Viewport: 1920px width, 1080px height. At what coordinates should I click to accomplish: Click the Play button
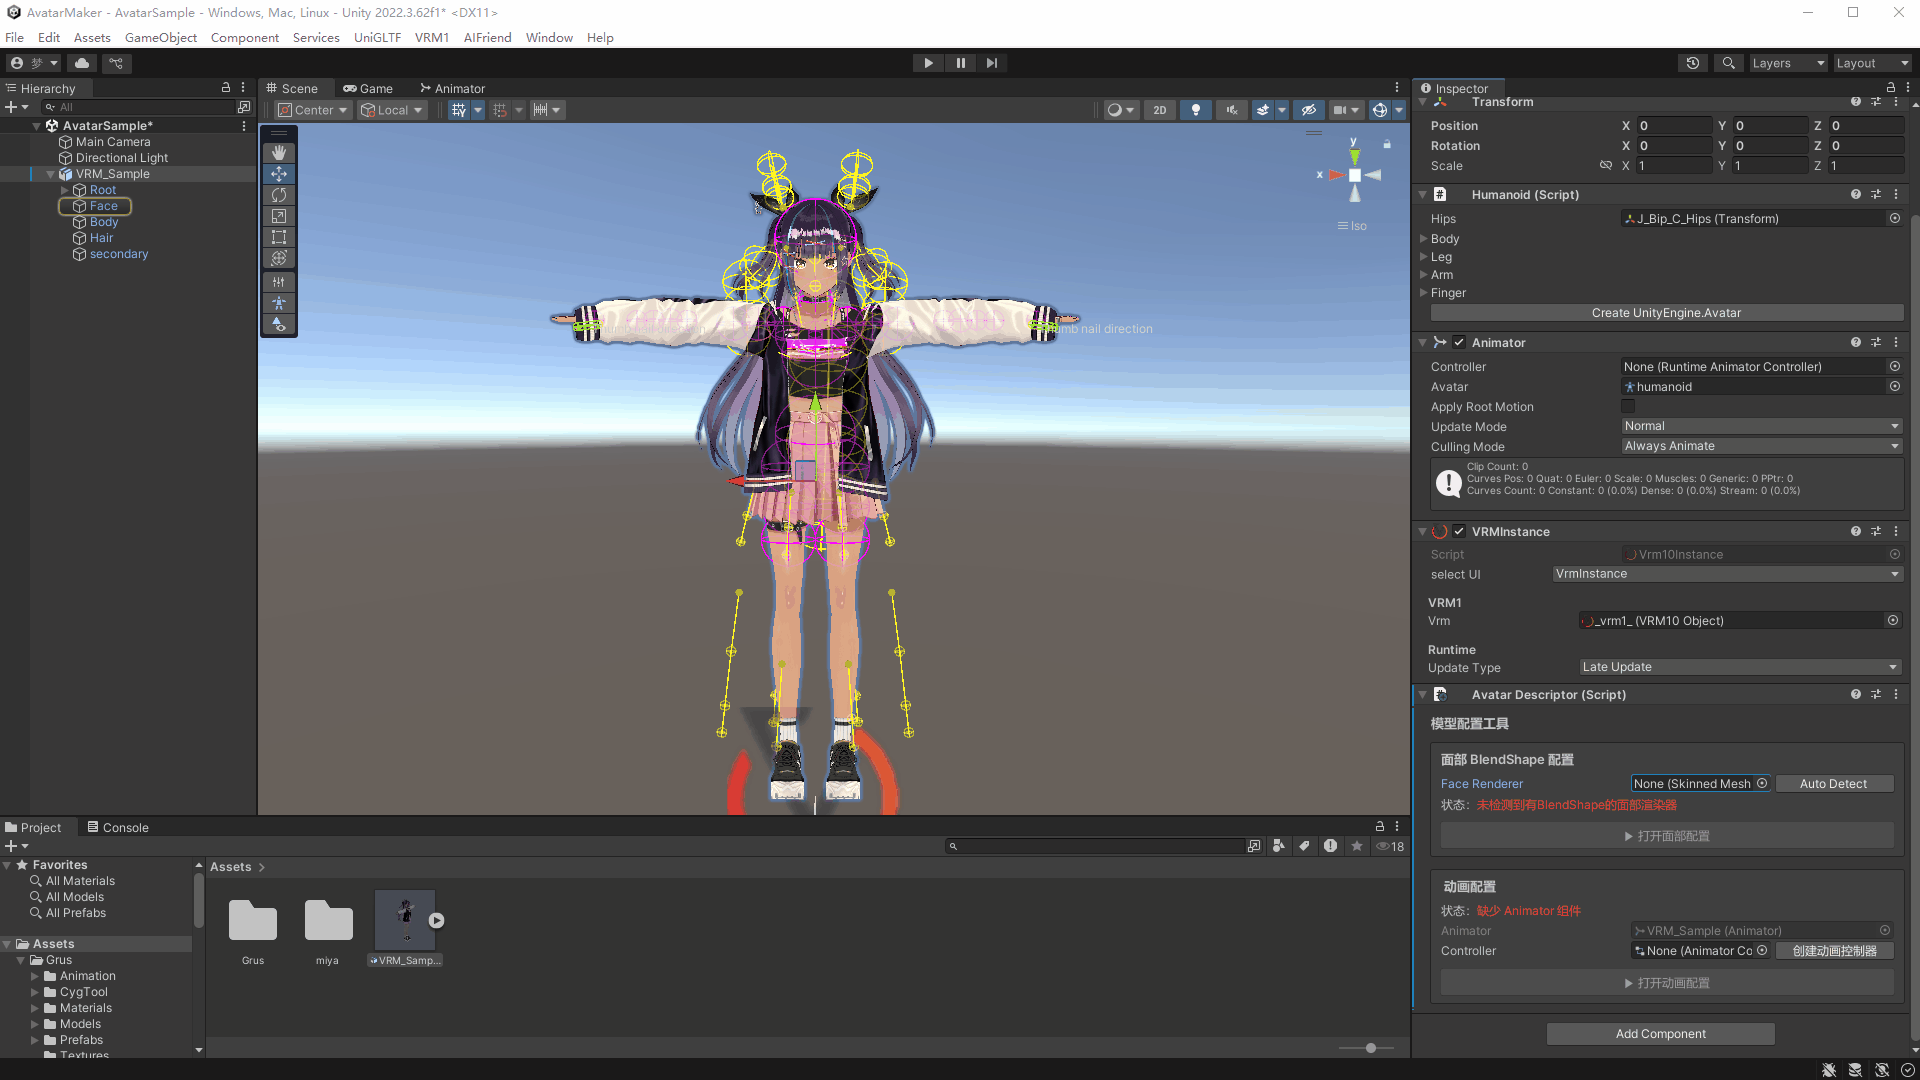pyautogui.click(x=928, y=63)
